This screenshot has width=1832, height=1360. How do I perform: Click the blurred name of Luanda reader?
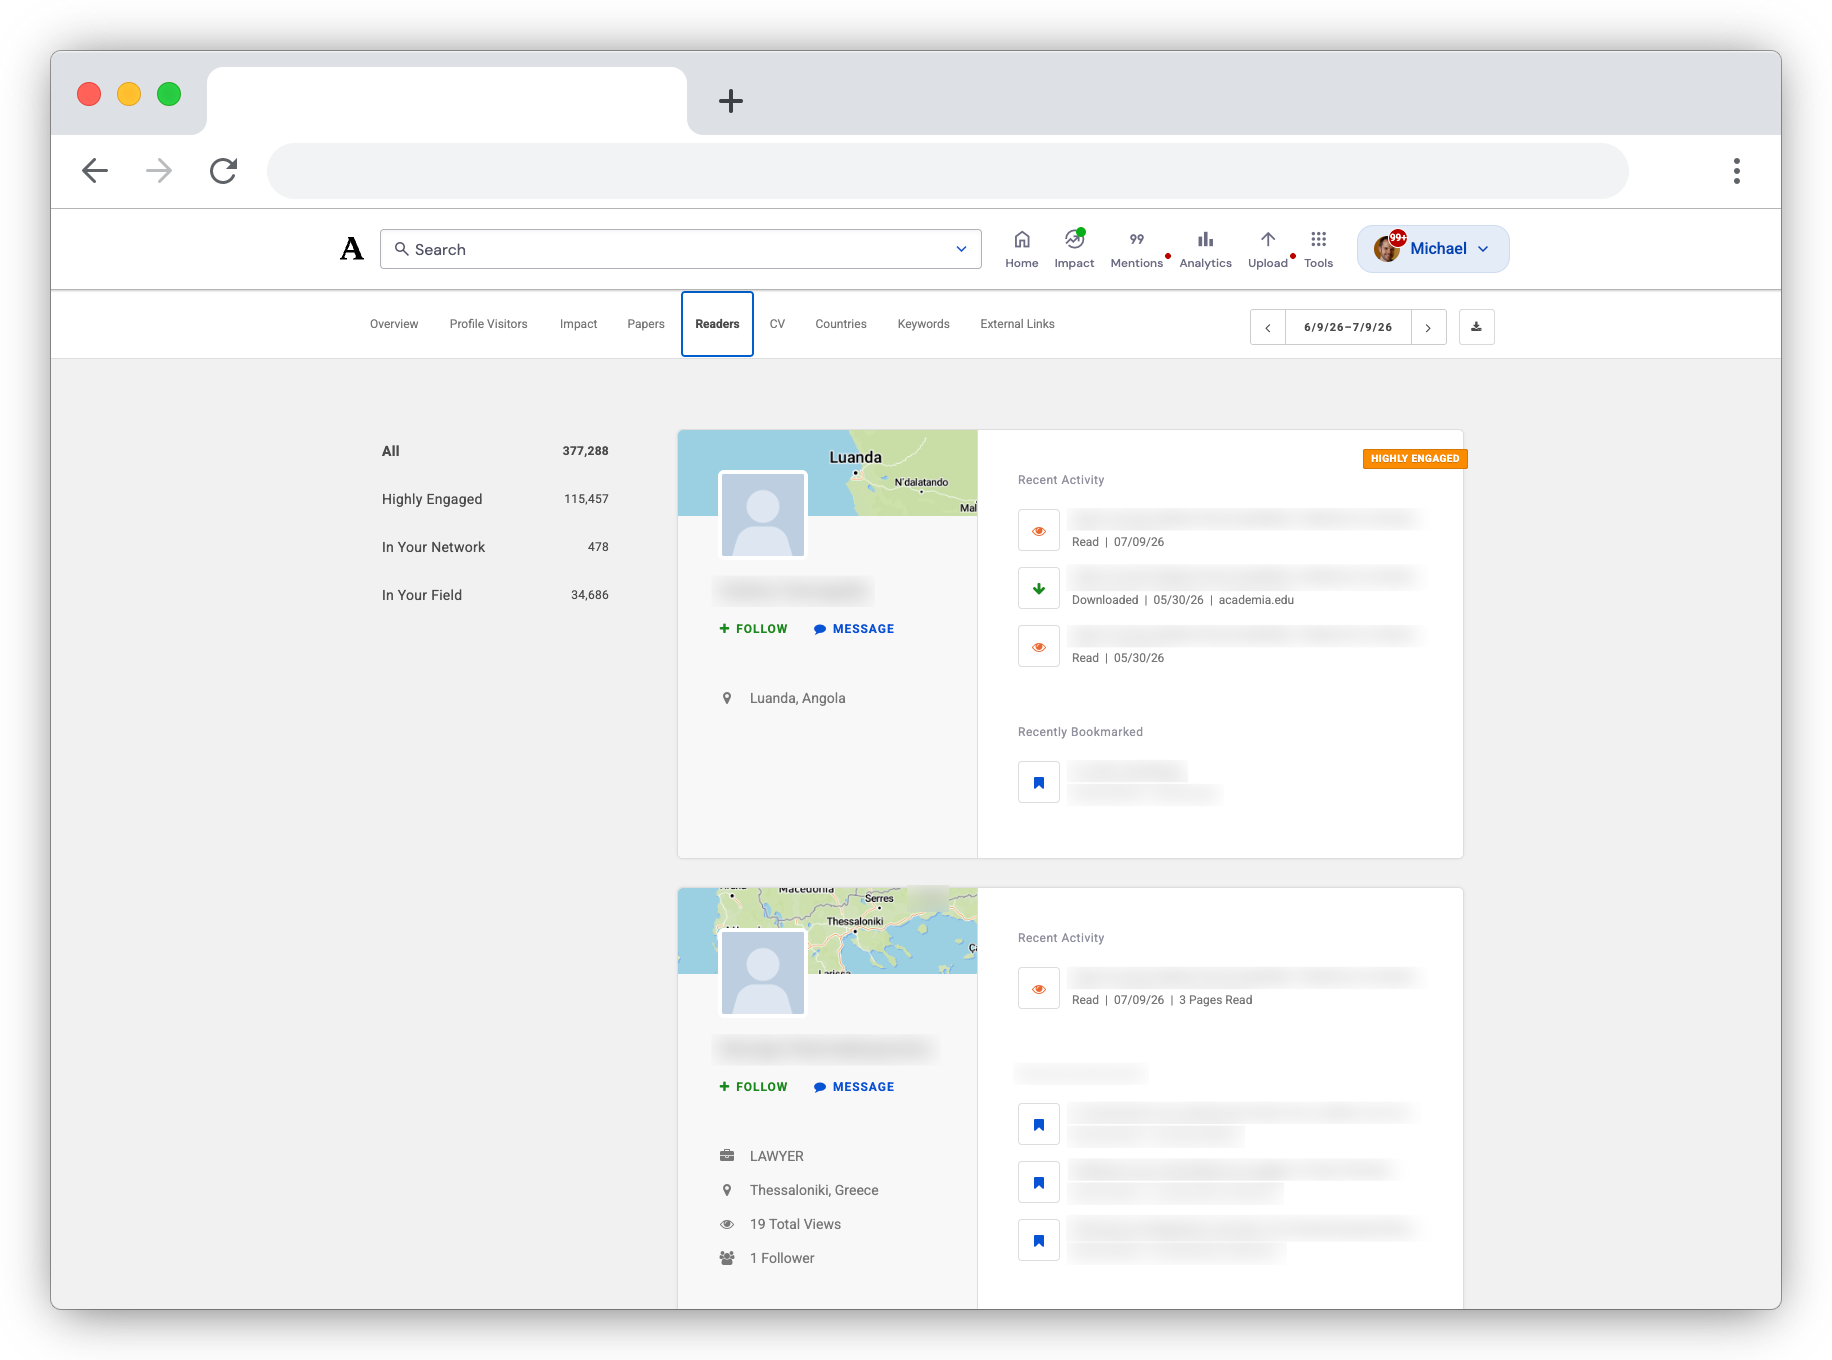point(793,591)
